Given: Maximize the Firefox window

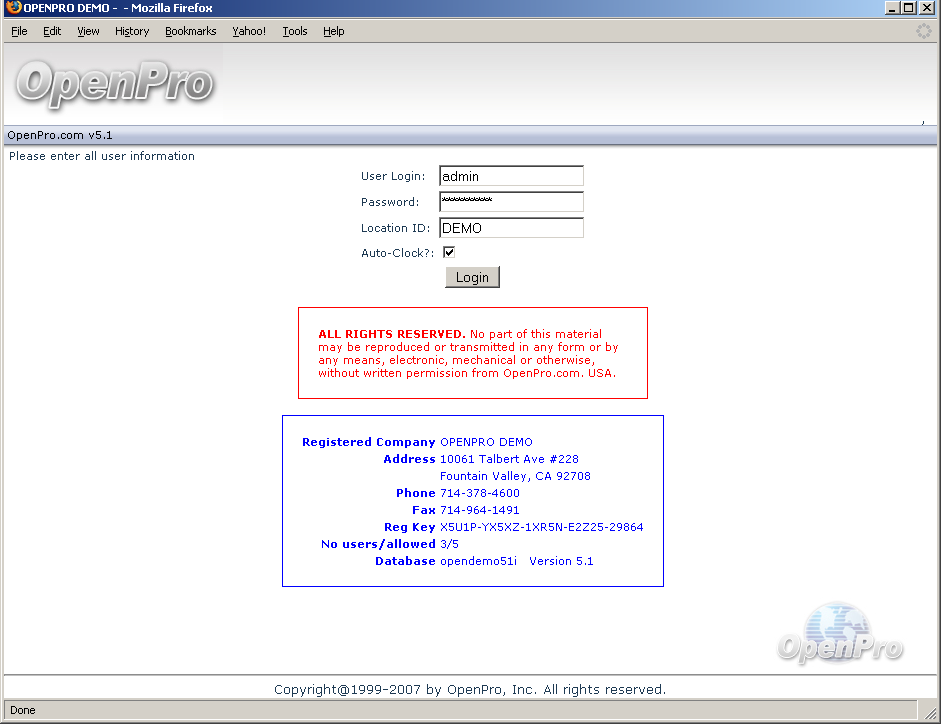Looking at the screenshot, I should (x=908, y=8).
